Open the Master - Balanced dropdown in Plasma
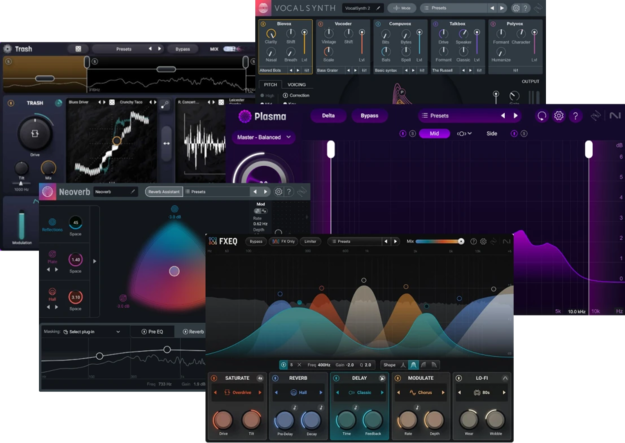 tap(263, 137)
